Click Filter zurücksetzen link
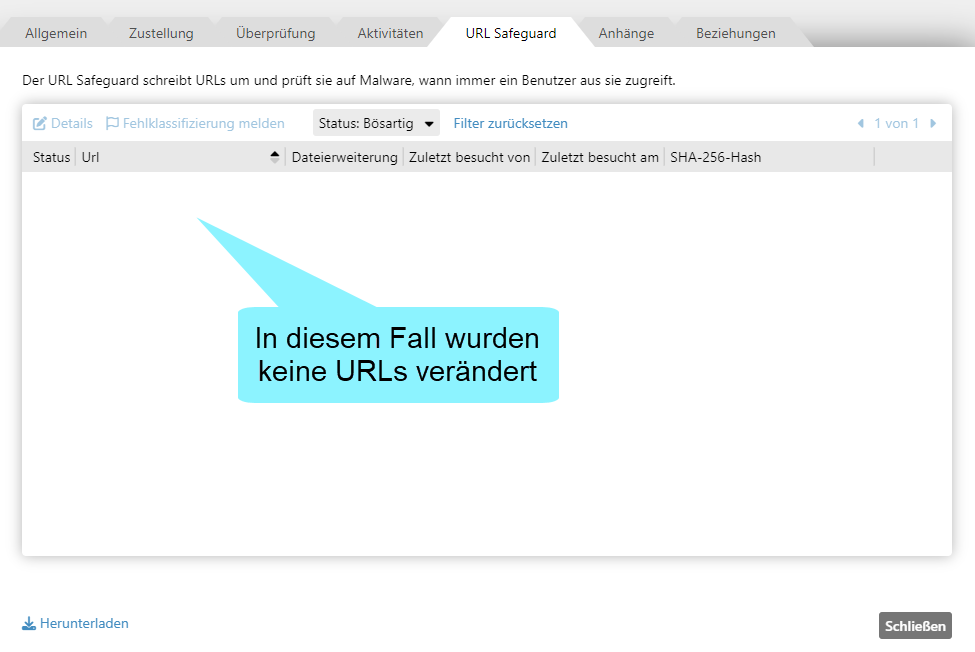The image size is (975, 652). coord(510,123)
